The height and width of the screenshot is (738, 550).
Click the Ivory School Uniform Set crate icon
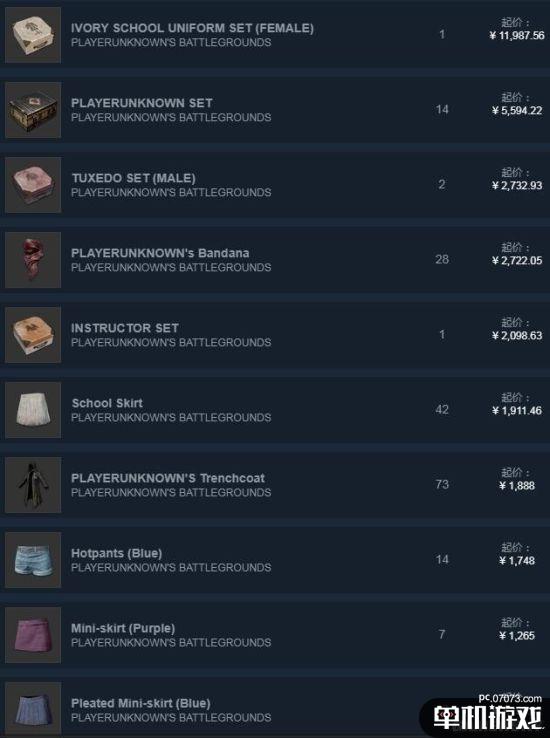[x=33, y=35]
